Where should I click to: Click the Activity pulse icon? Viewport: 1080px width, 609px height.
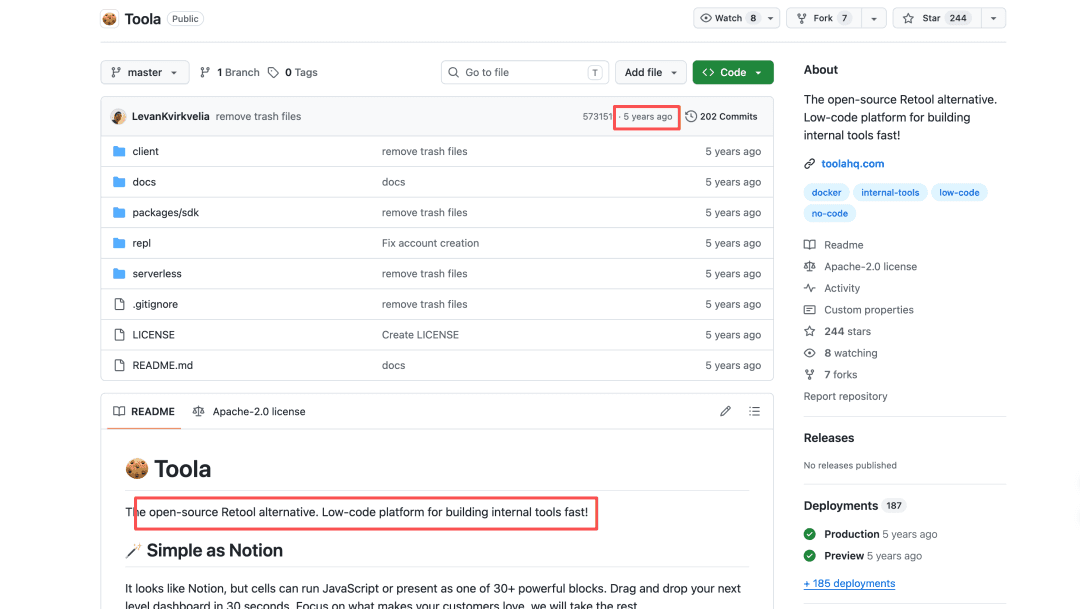(x=809, y=288)
